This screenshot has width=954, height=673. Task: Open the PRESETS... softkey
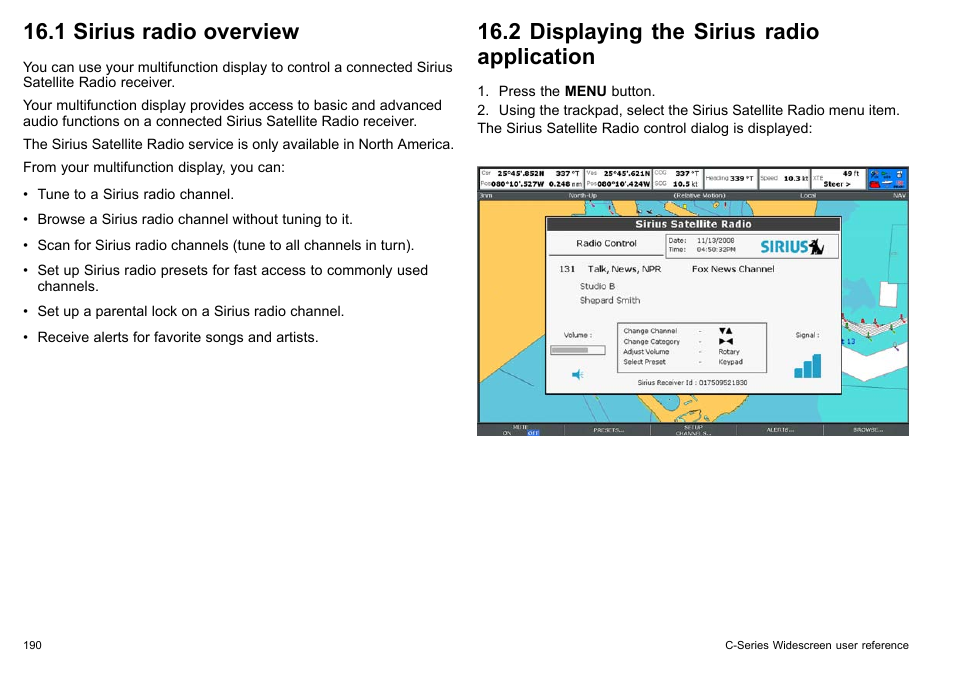click(608, 430)
